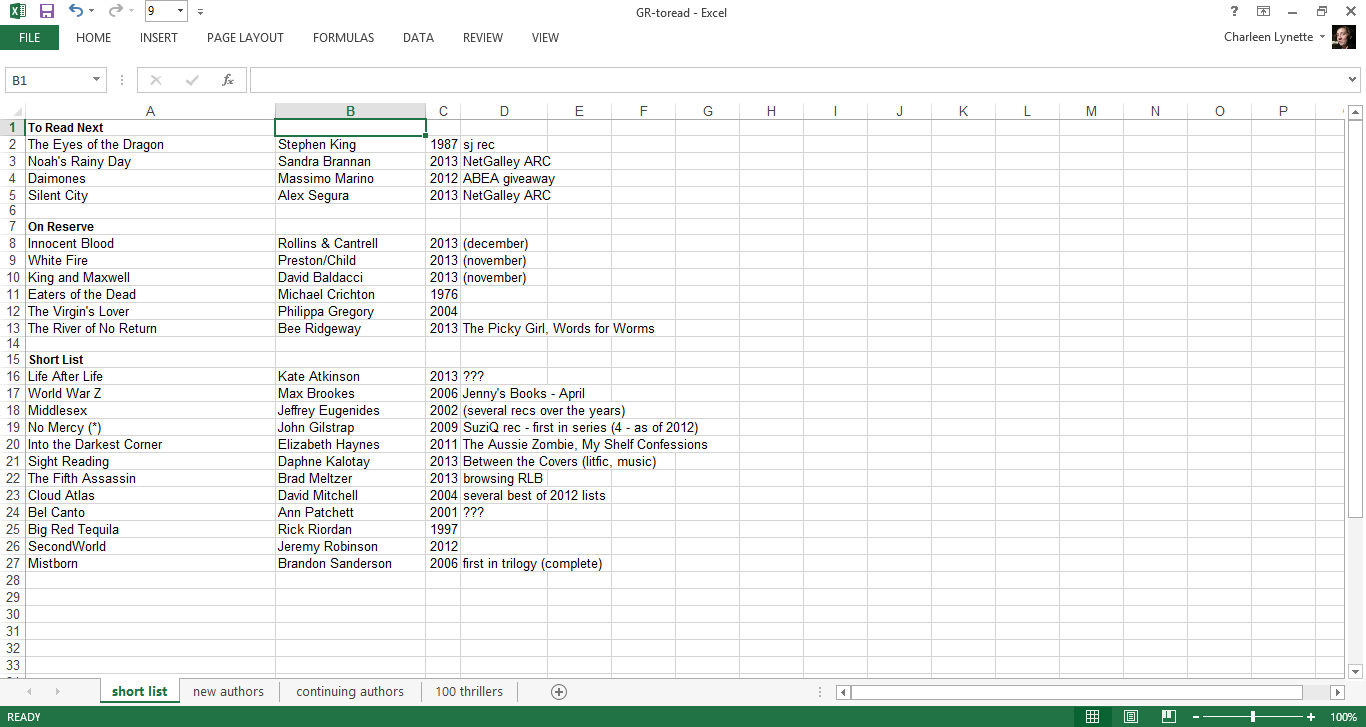Click the horizontal scrollbar right arrow
This screenshot has height=727, width=1366.
(x=1337, y=692)
